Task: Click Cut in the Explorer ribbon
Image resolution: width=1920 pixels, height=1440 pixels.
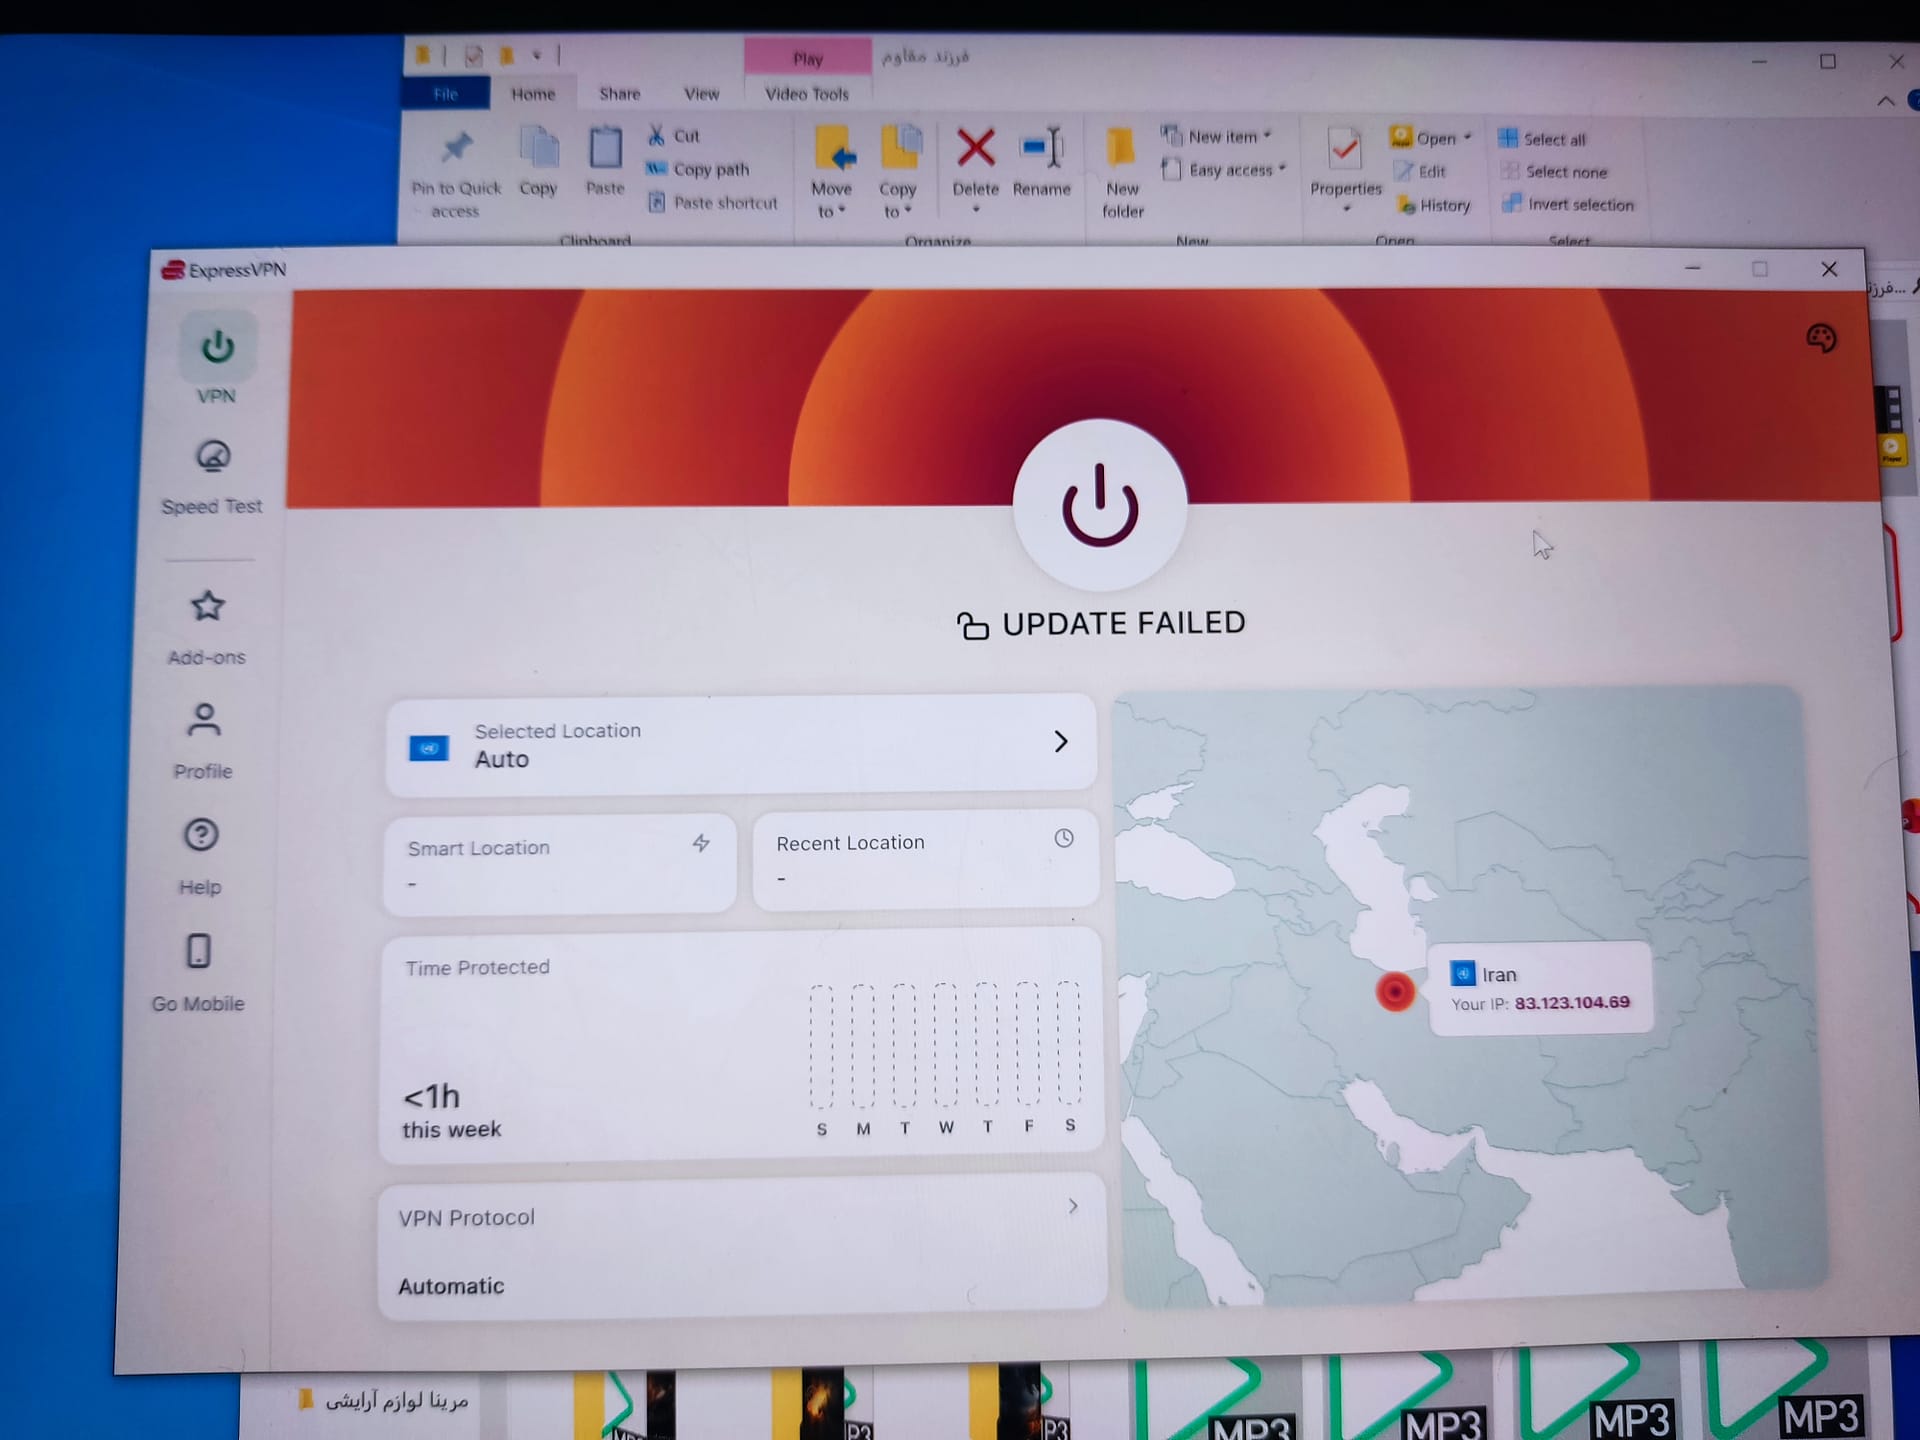Action: point(674,135)
